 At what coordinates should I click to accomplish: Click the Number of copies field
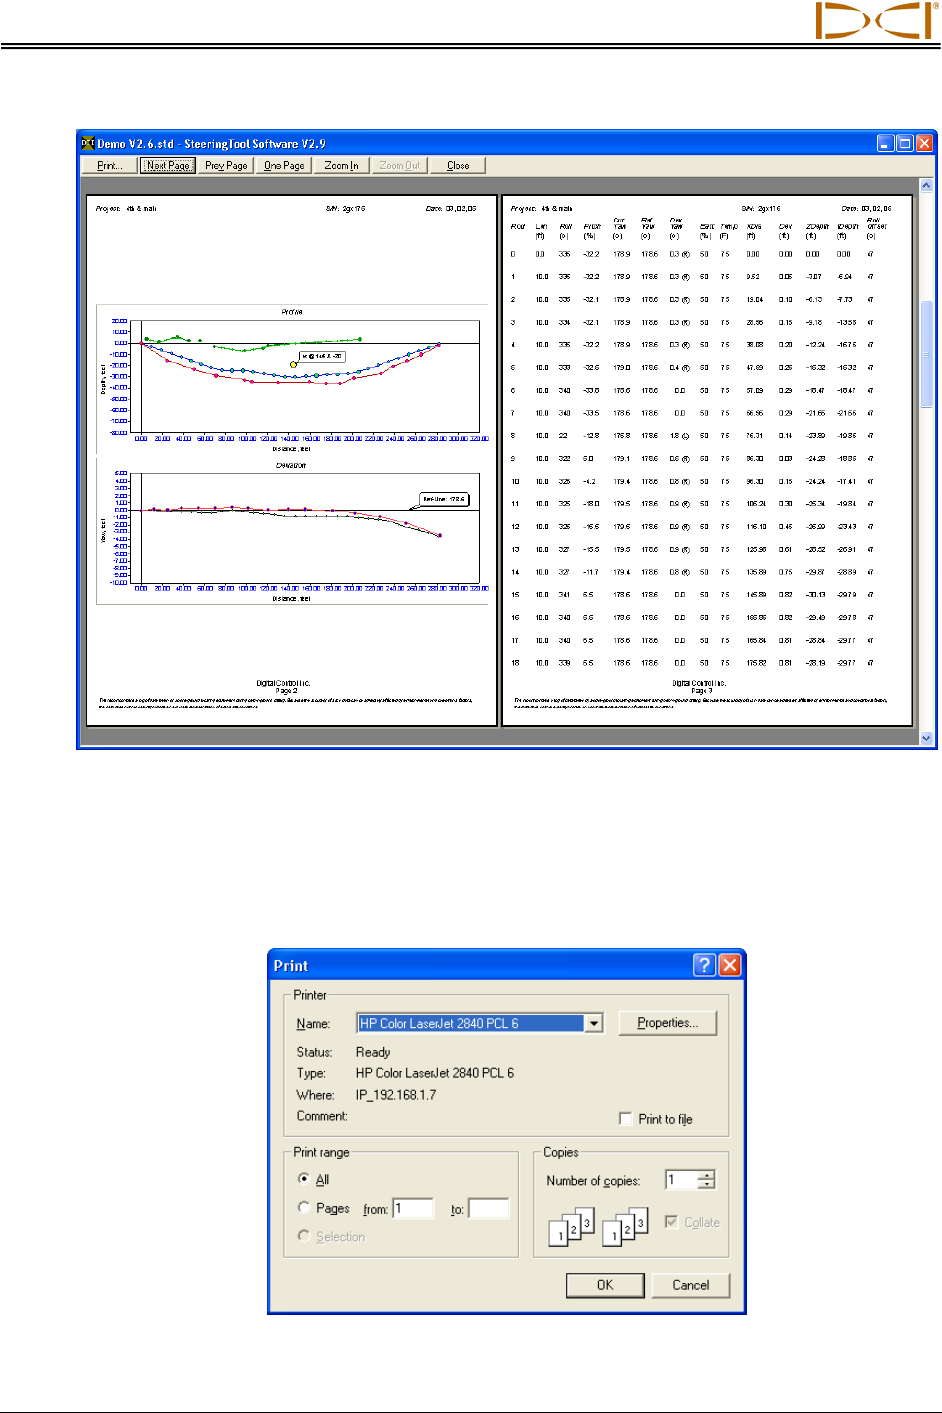point(681,1180)
